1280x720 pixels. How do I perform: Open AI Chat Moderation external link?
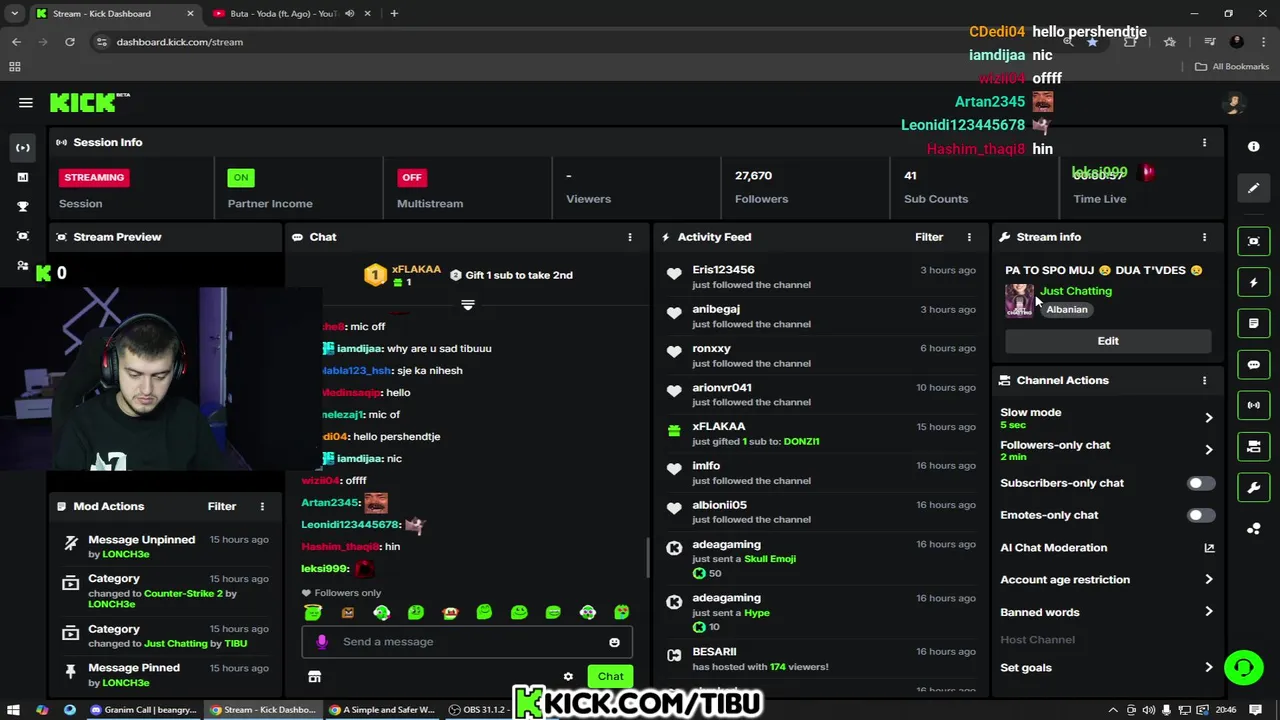[x=1209, y=548]
